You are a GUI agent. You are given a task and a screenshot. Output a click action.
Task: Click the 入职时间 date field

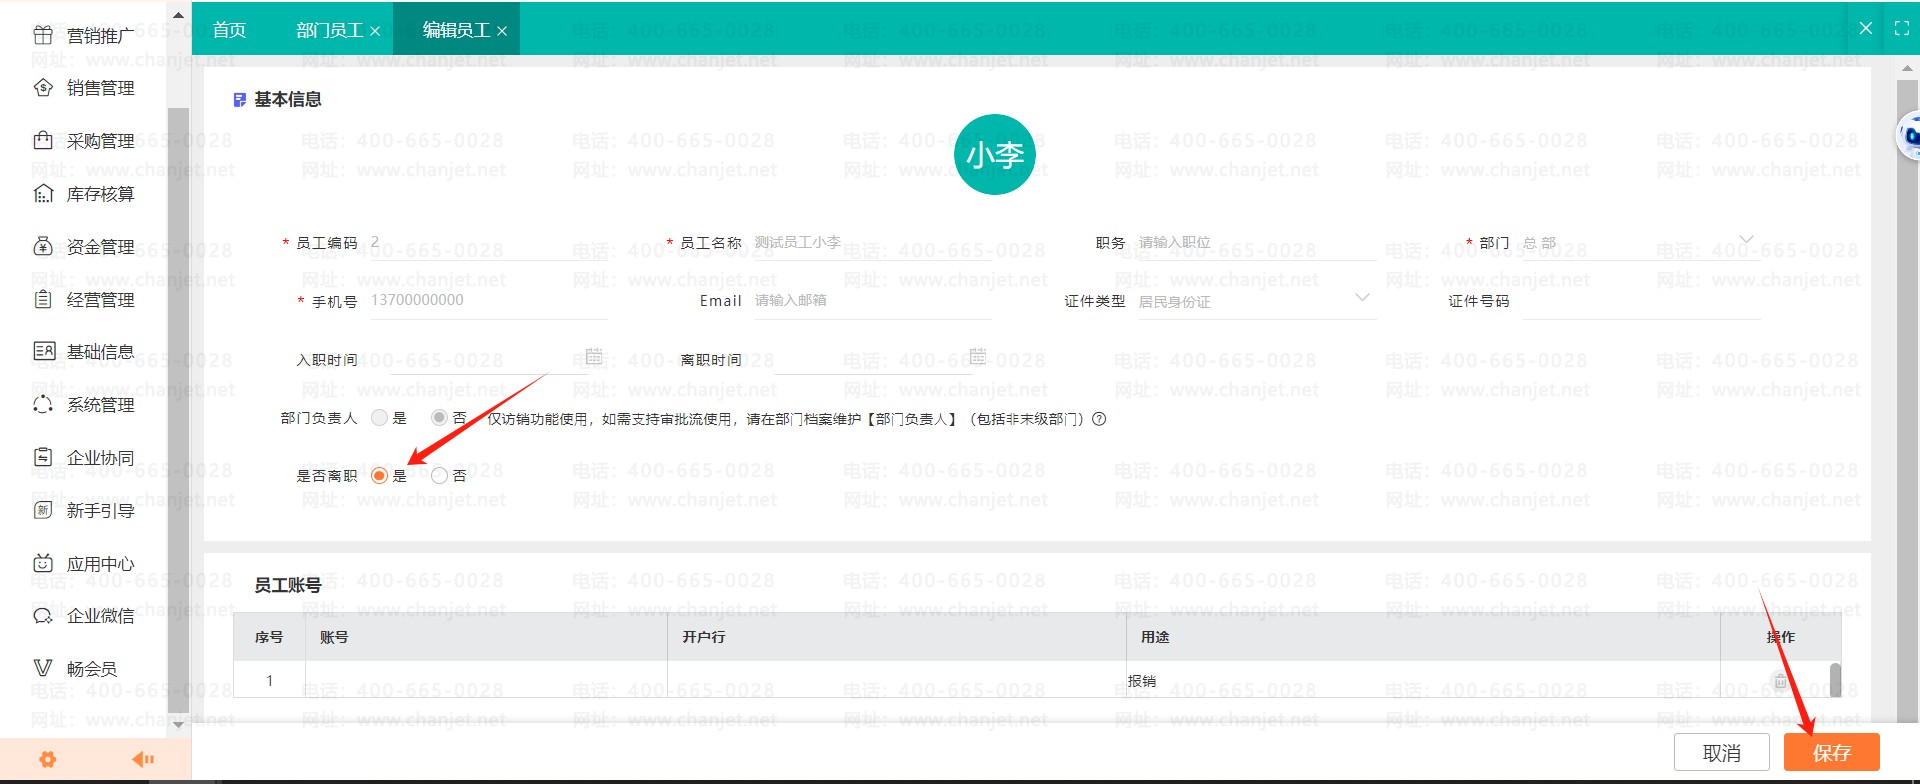tap(488, 359)
